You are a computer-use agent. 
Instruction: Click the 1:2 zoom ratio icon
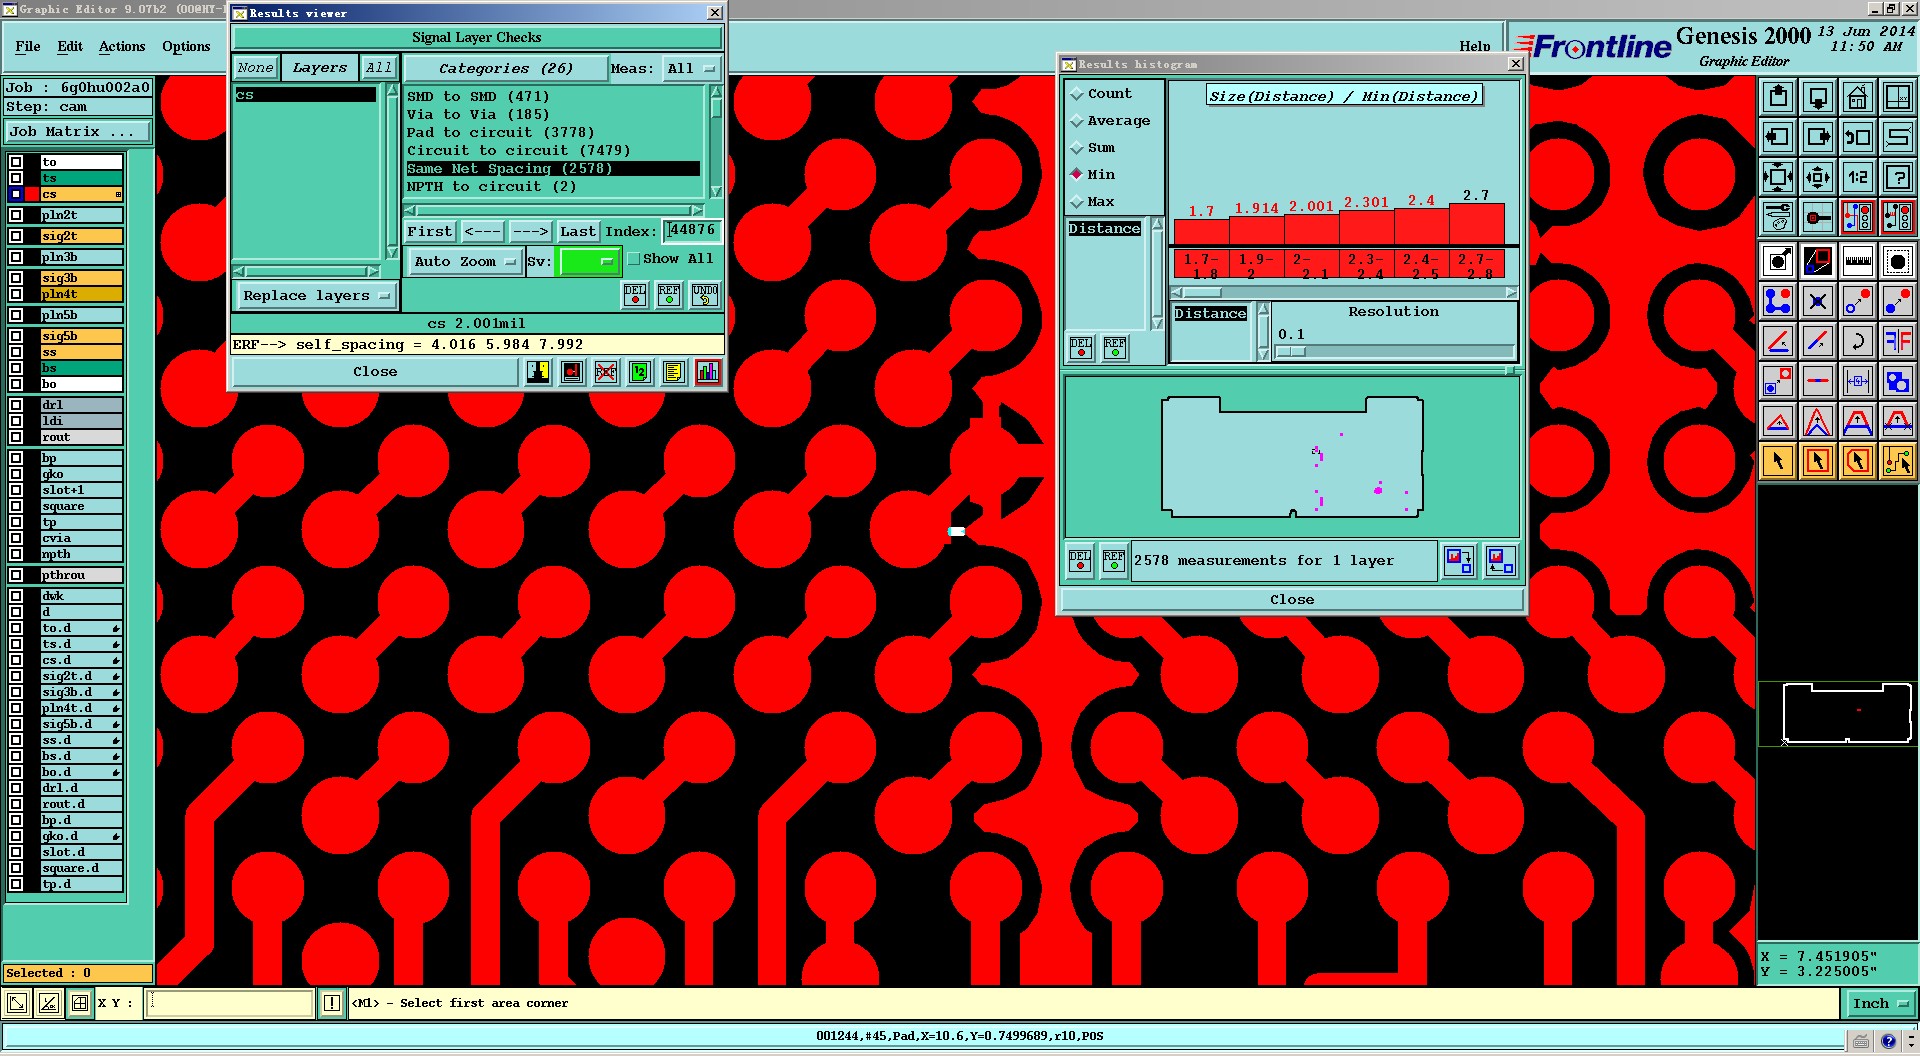coord(1857,177)
